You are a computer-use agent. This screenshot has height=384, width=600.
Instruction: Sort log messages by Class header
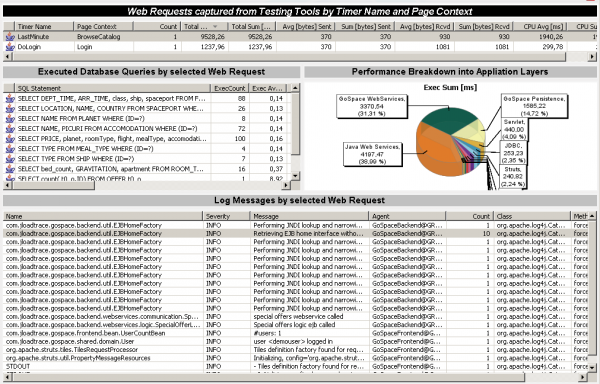pyautogui.click(x=532, y=216)
